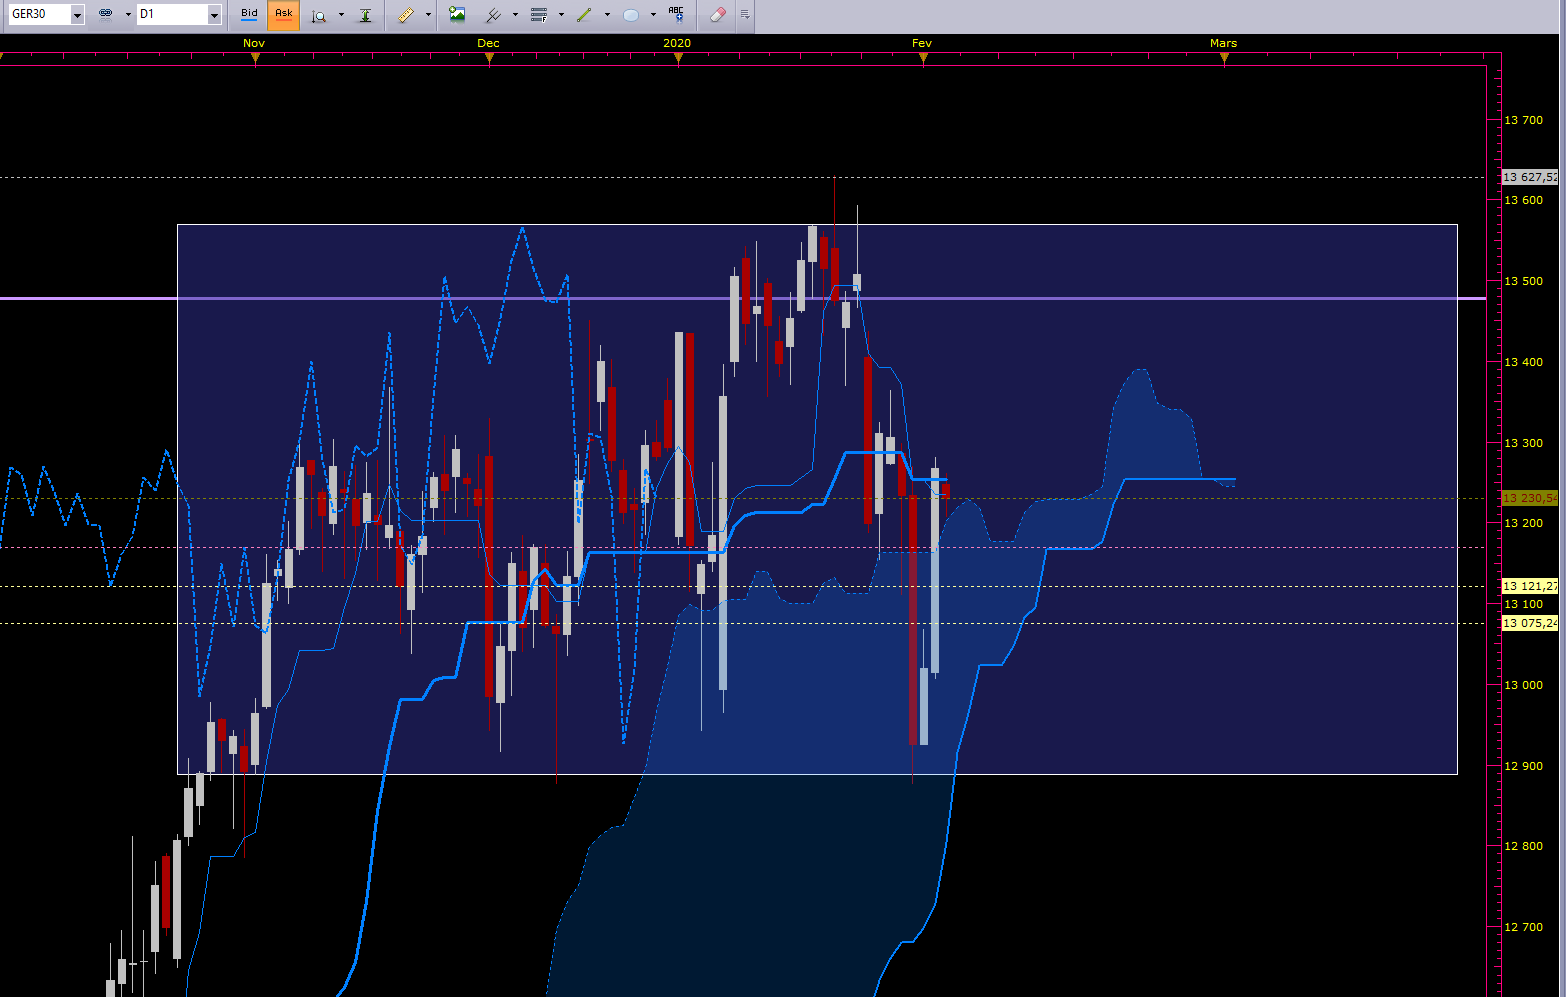Click the green vertical auto-scale icon

[x=365, y=15]
